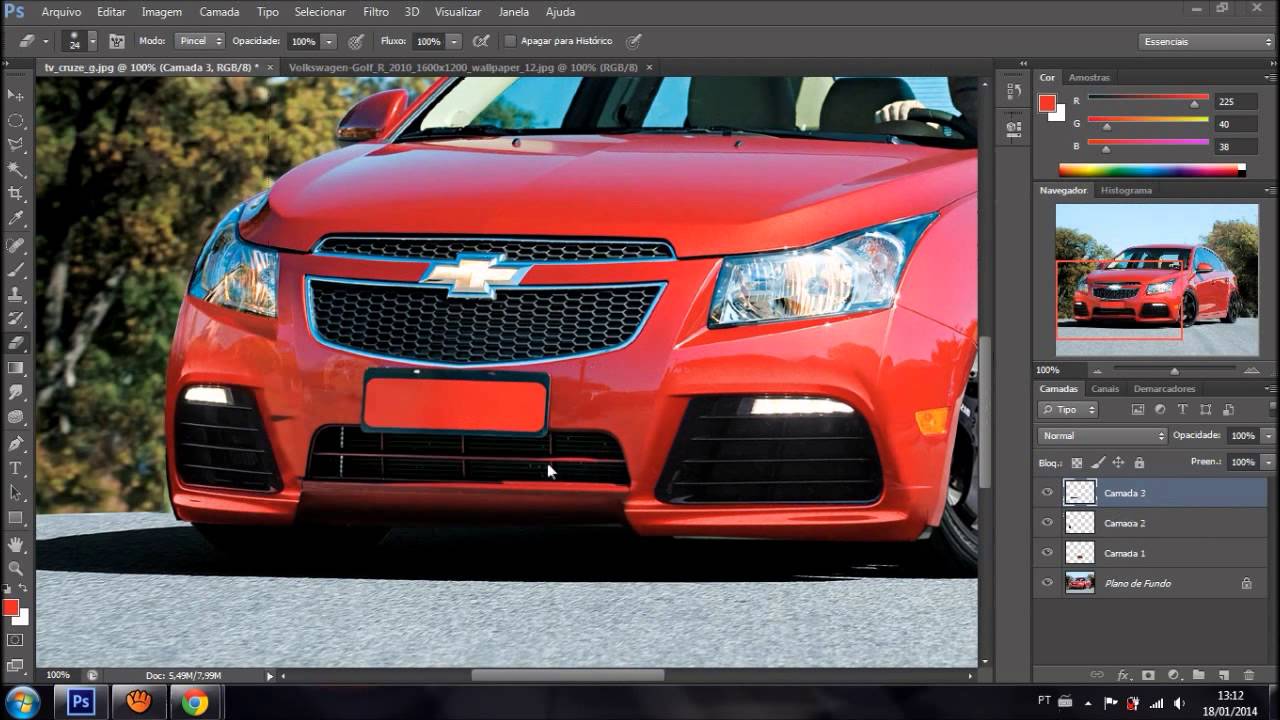Select the Type tool
Screen dimensions: 1280x720
(16, 468)
